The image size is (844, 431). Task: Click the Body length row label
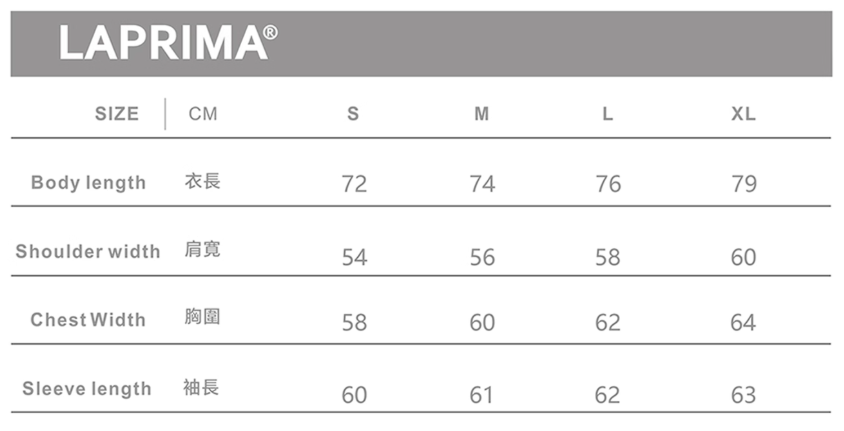88,183
